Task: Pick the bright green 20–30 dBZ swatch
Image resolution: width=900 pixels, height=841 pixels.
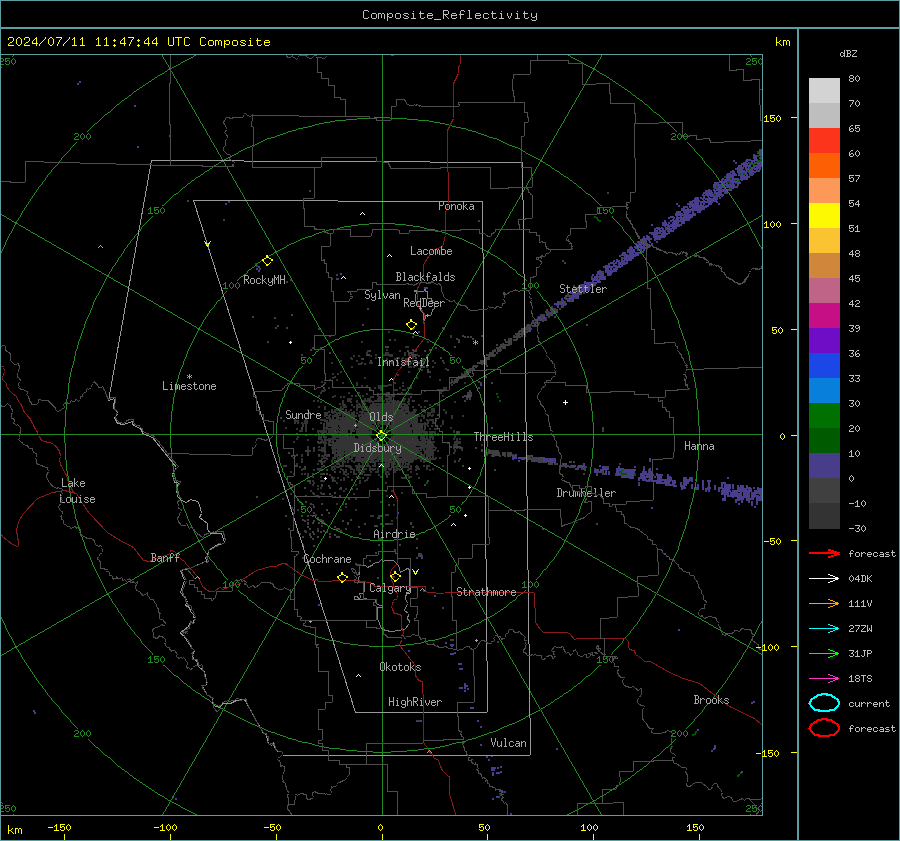Action: click(x=824, y=416)
